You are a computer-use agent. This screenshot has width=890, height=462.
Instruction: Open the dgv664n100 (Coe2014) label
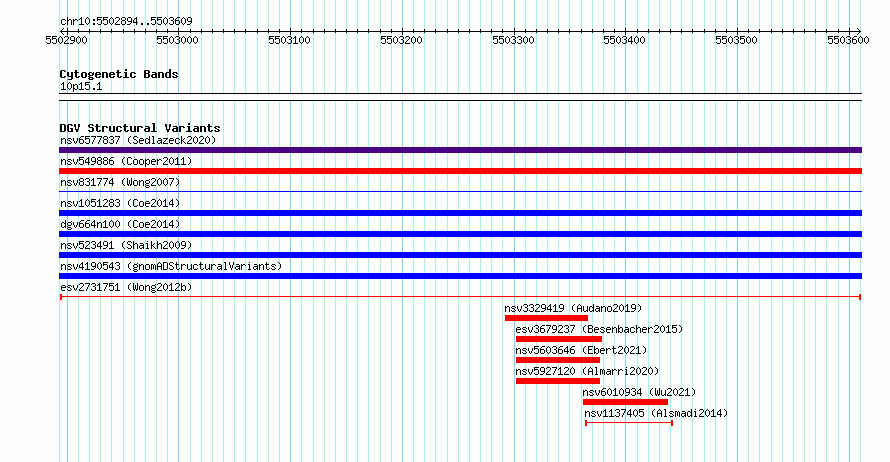tap(120, 224)
